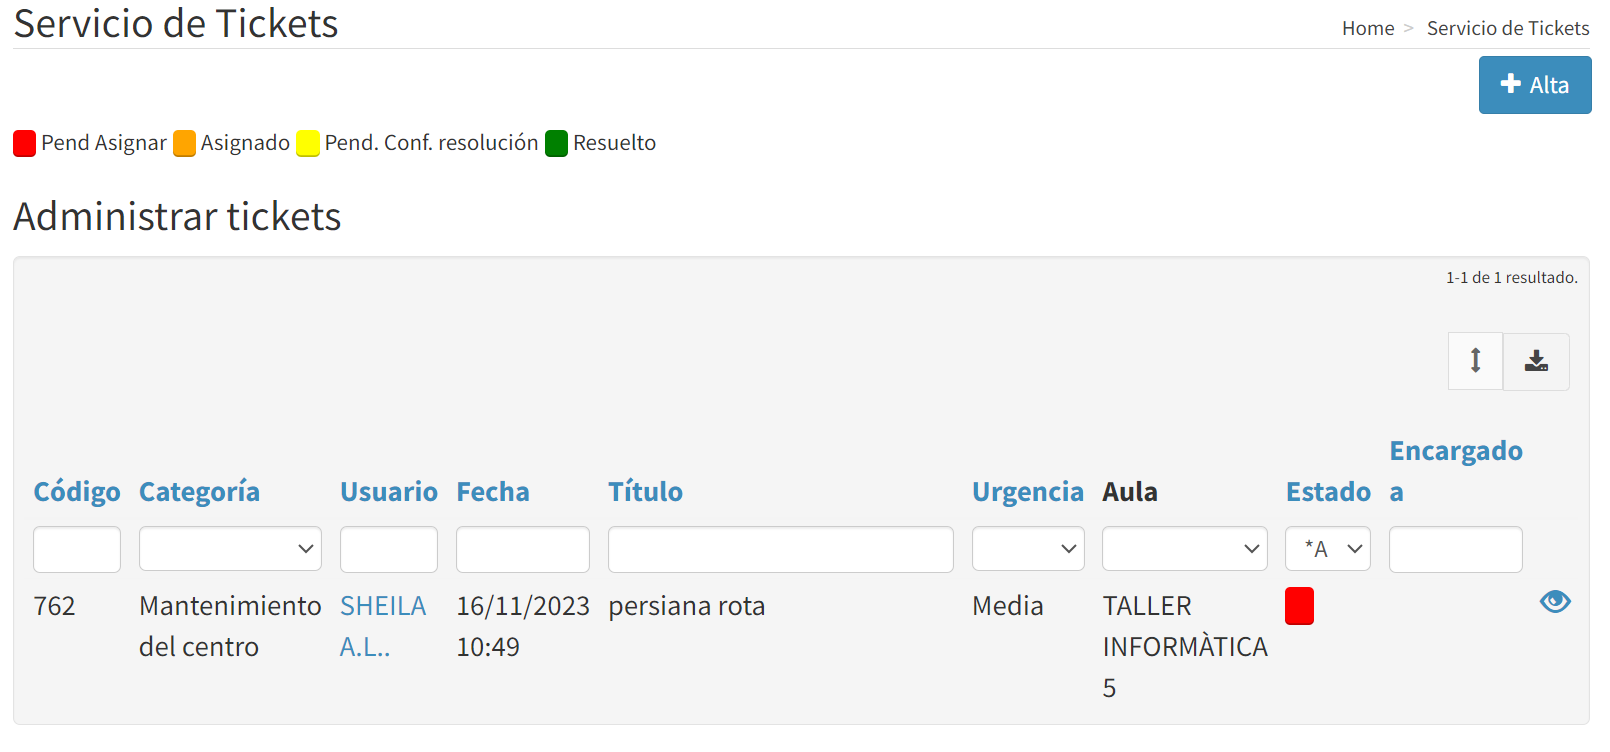
Task: Click the vertical resize arrows icon
Action: coord(1475,361)
